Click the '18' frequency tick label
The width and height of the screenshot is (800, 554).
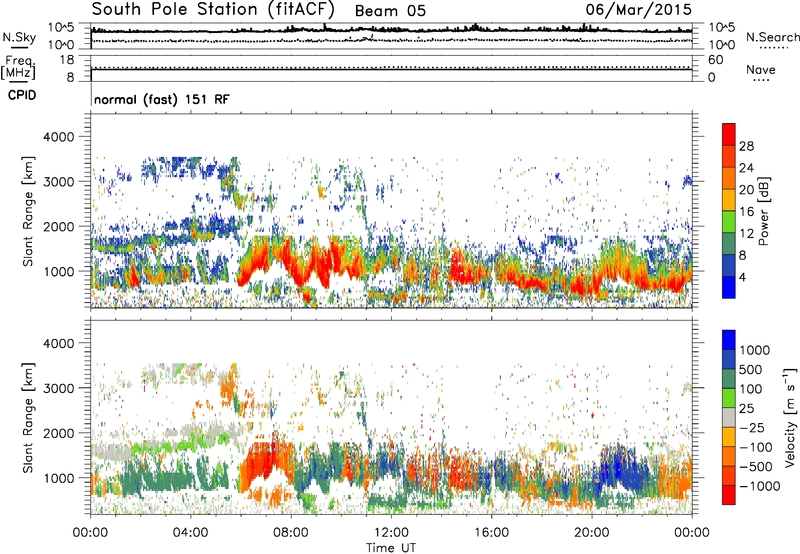[67, 60]
